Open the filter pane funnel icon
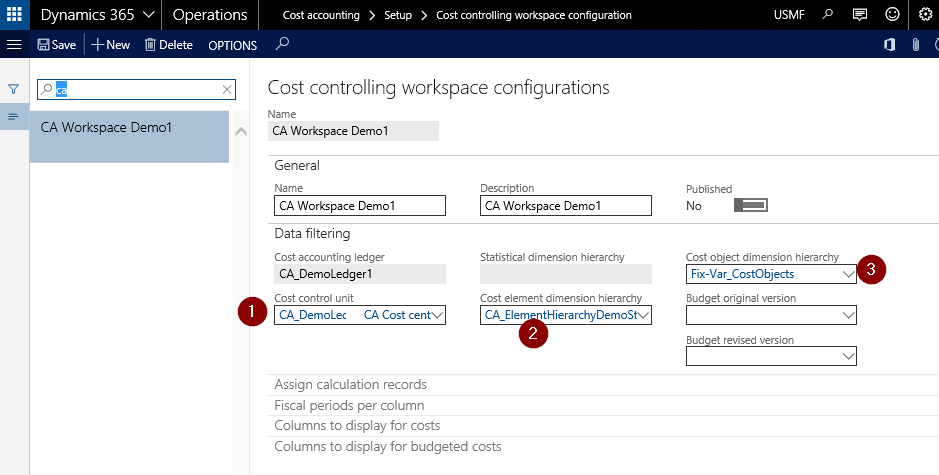 point(14,89)
